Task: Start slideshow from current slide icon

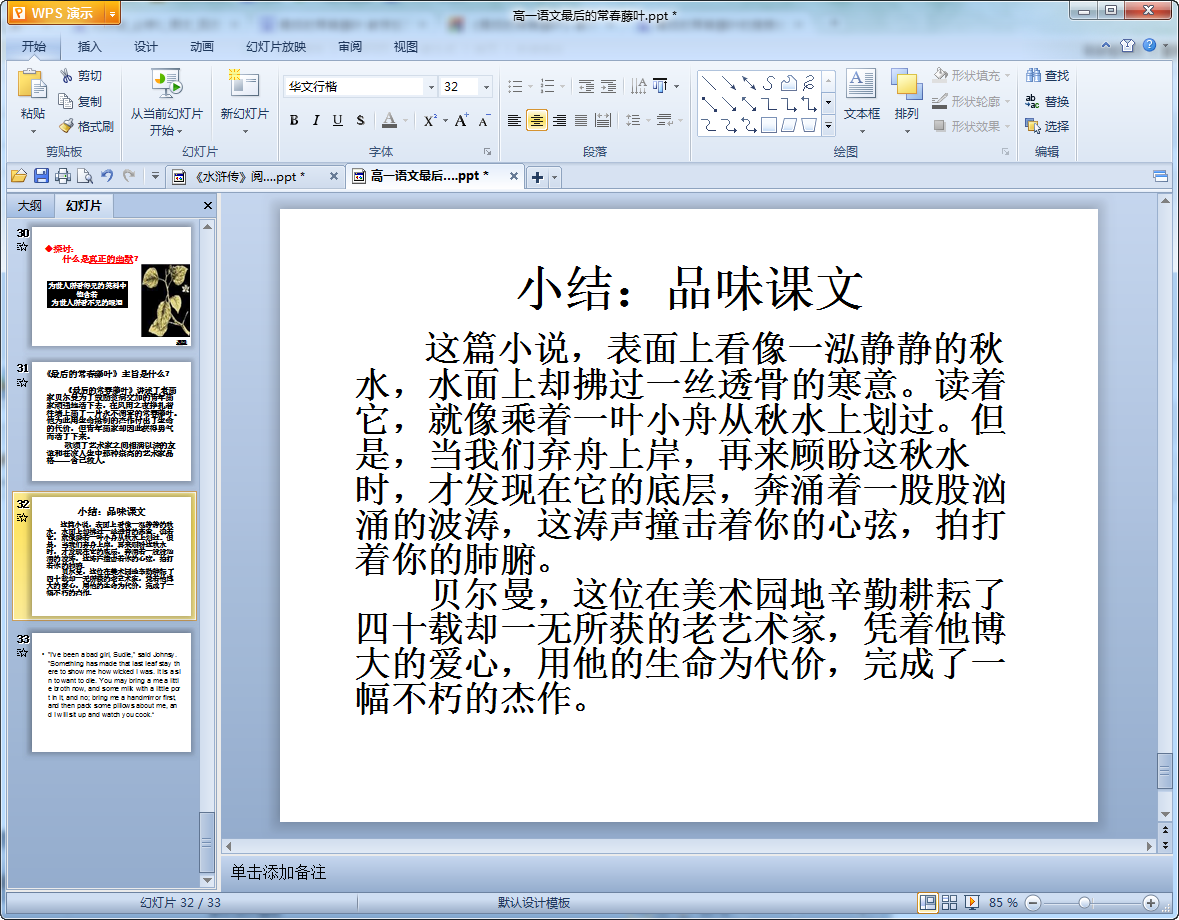Action: click(x=166, y=84)
